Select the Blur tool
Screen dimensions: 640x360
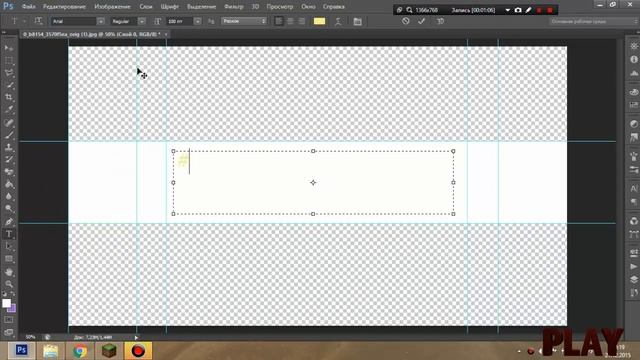click(x=9, y=196)
